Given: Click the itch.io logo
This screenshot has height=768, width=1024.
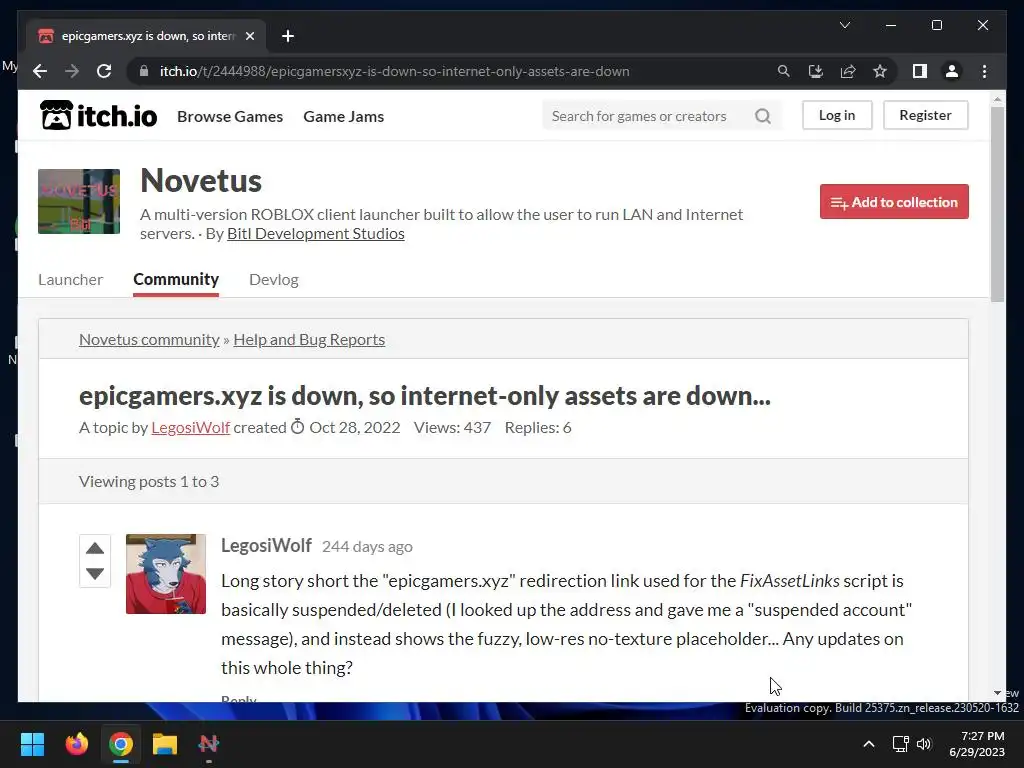Looking at the screenshot, I should click(99, 116).
